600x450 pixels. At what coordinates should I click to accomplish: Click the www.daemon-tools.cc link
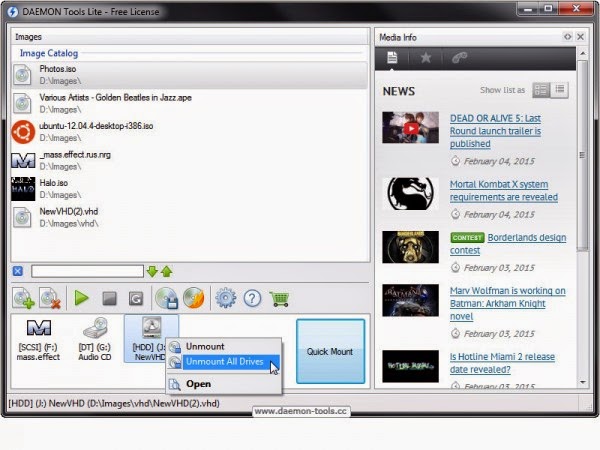click(x=301, y=411)
